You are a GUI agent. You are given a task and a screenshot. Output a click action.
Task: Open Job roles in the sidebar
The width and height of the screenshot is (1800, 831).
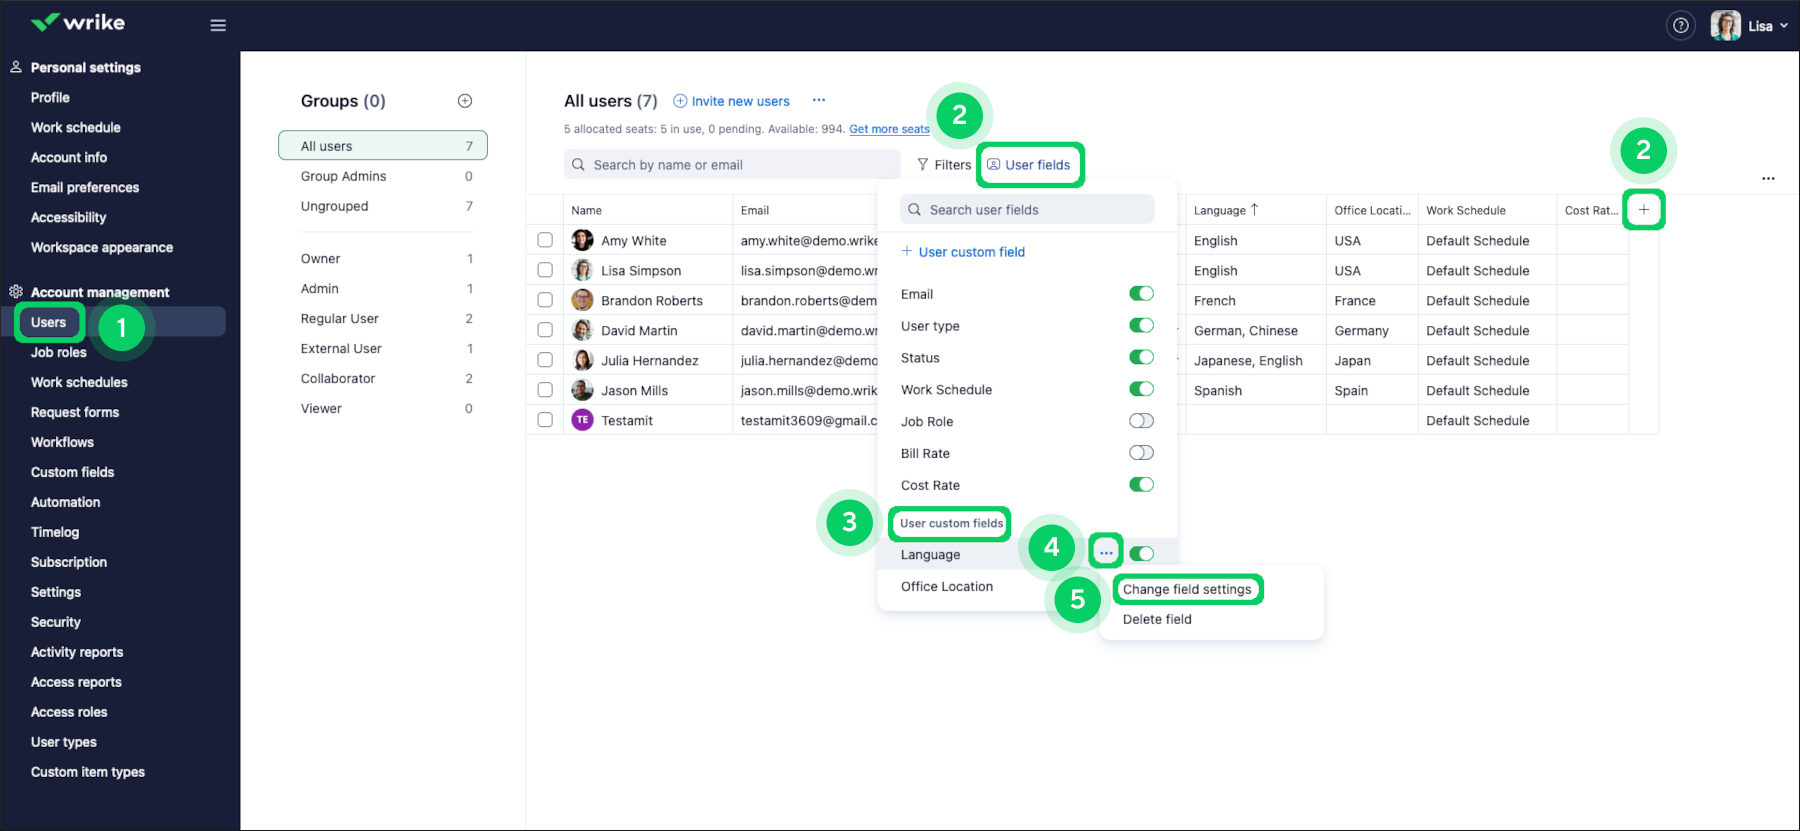(59, 352)
